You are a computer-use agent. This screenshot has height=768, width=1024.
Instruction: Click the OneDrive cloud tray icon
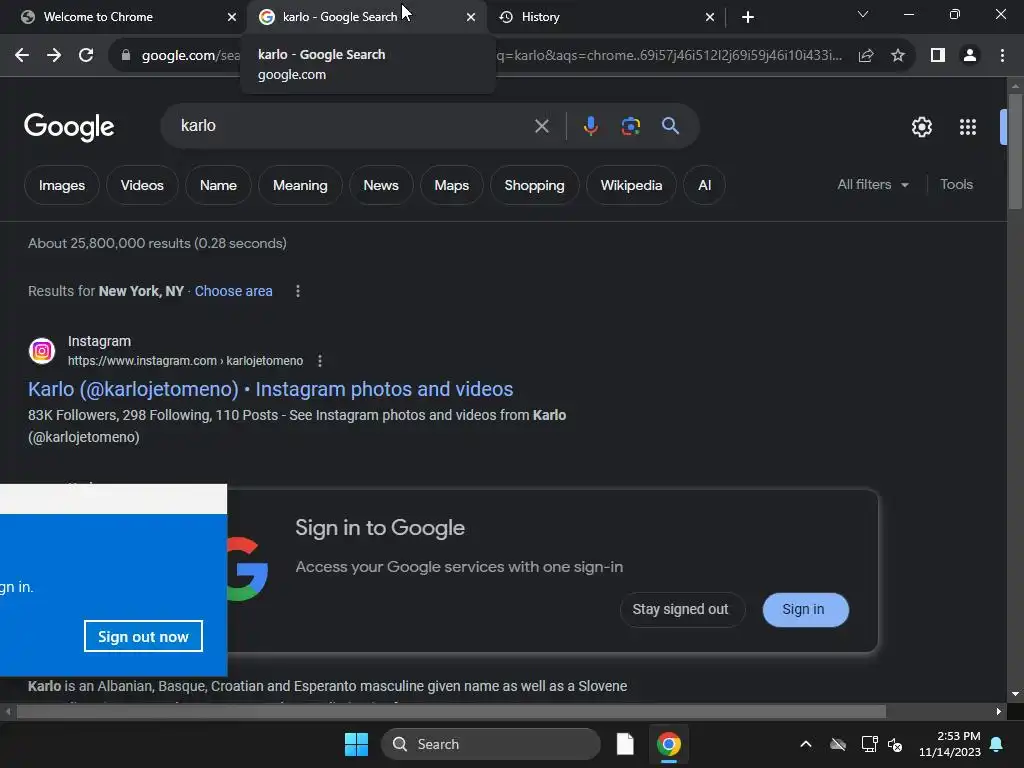click(838, 744)
